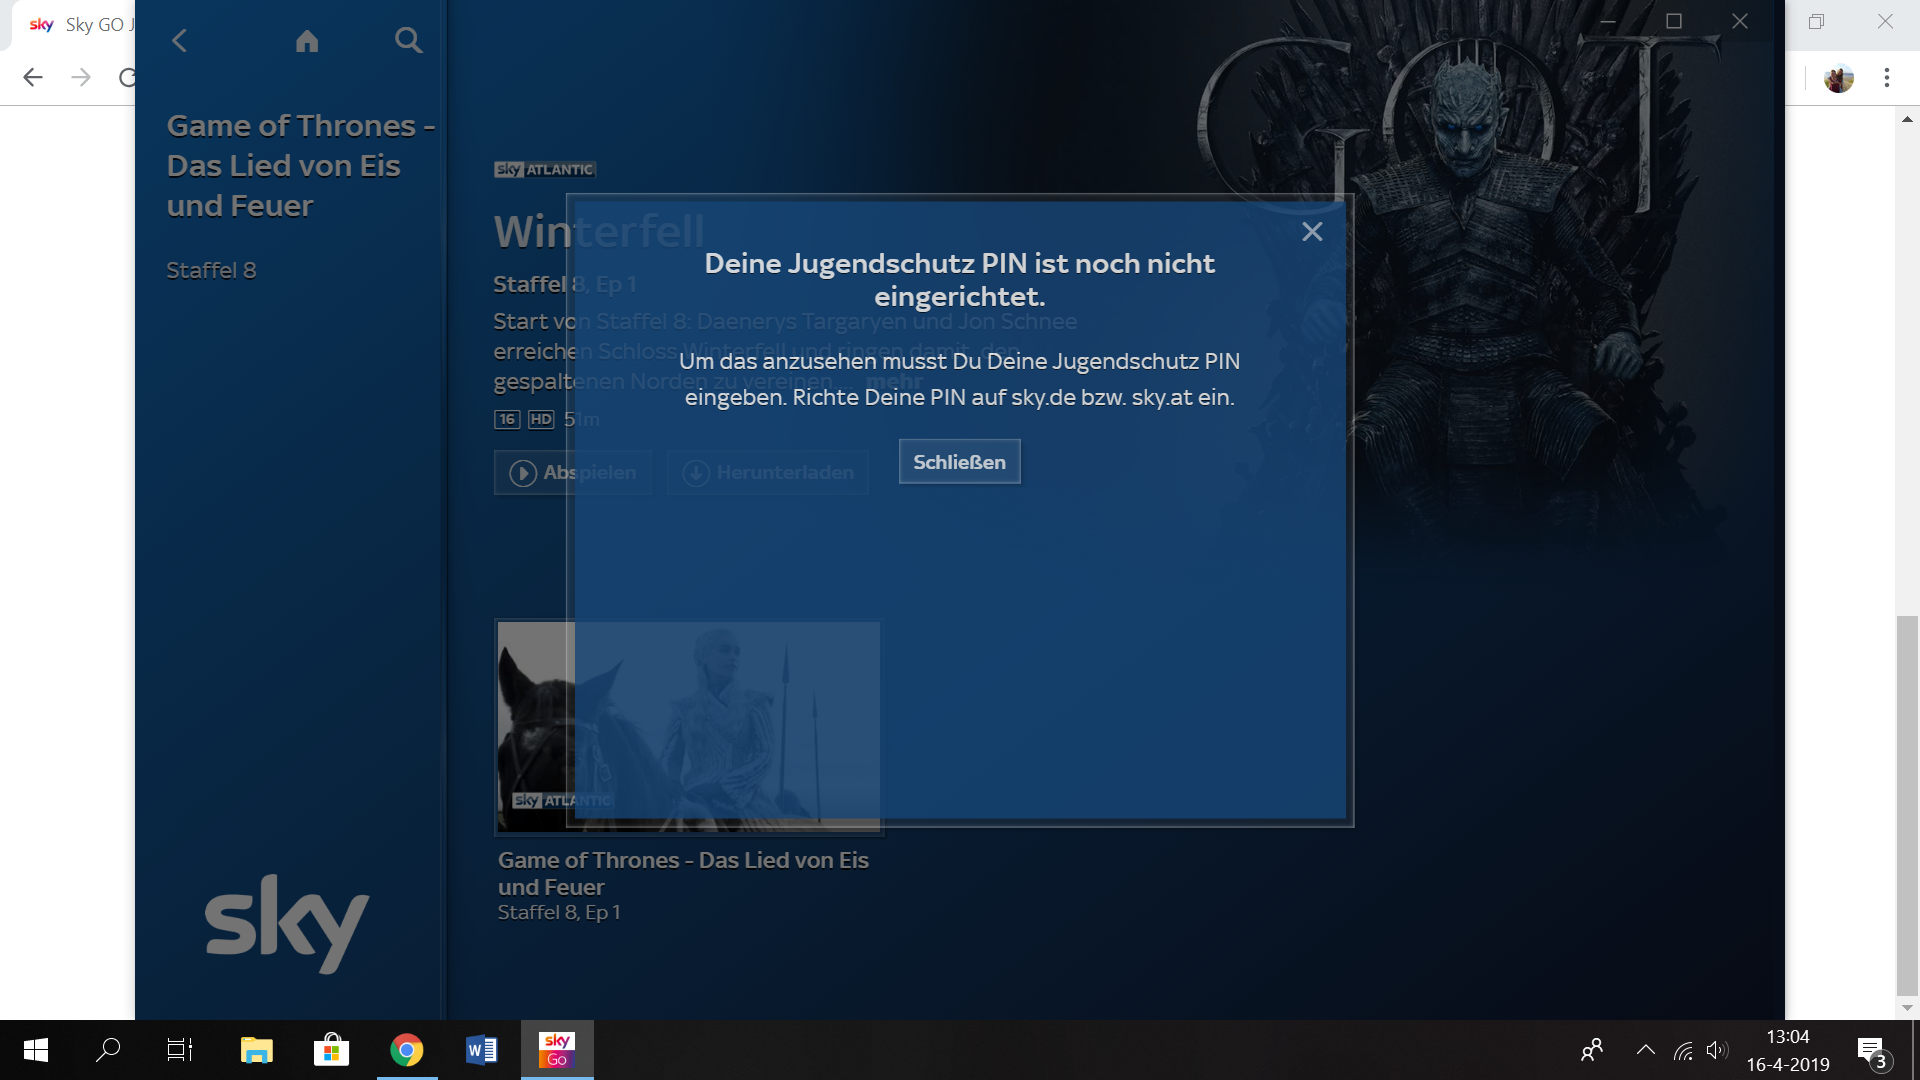
Task: Open Microsoft Store from taskbar
Action: (331, 1050)
